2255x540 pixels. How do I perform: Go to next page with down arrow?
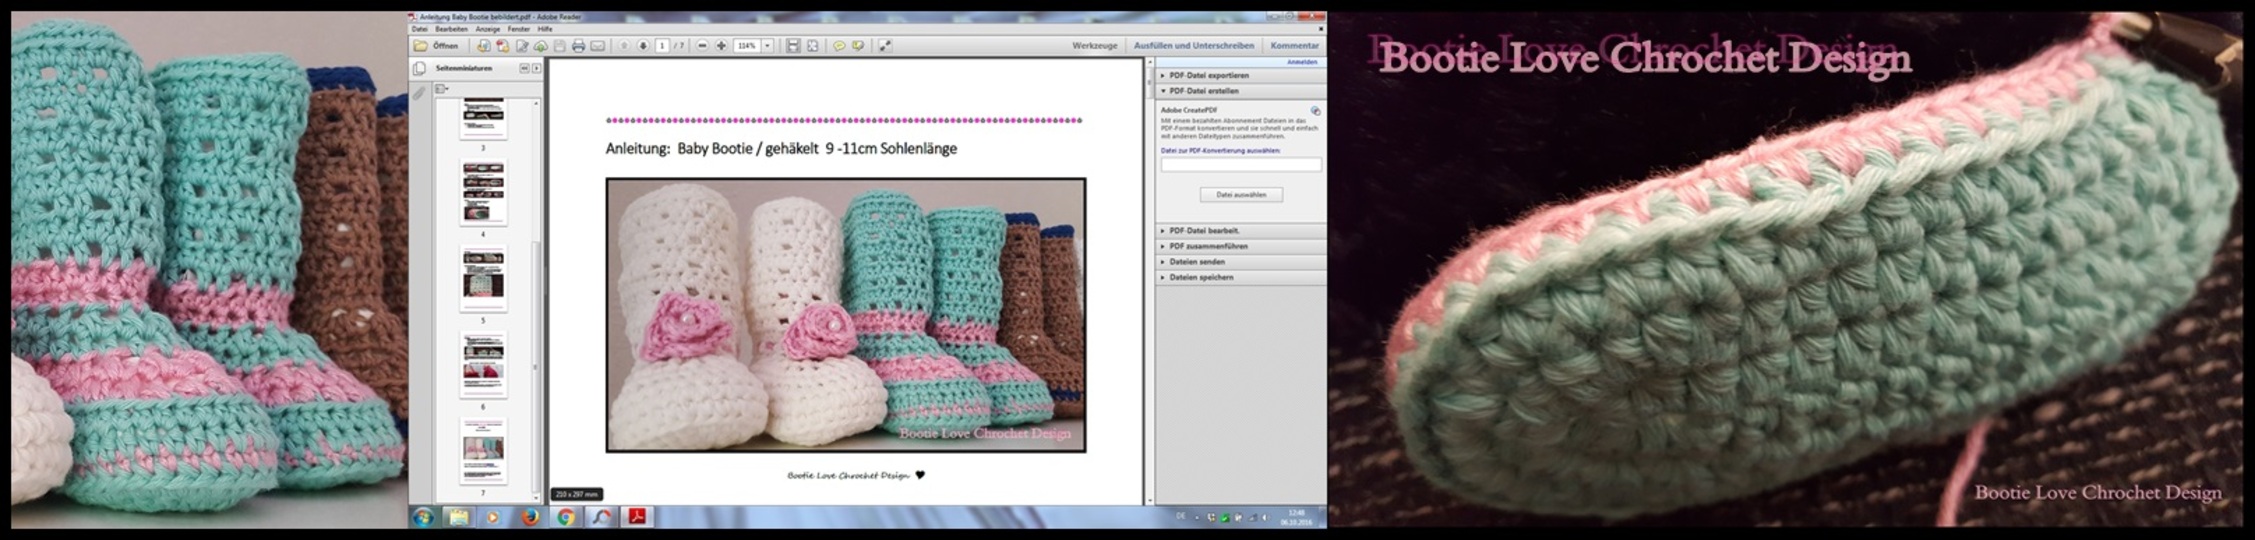coord(643,46)
